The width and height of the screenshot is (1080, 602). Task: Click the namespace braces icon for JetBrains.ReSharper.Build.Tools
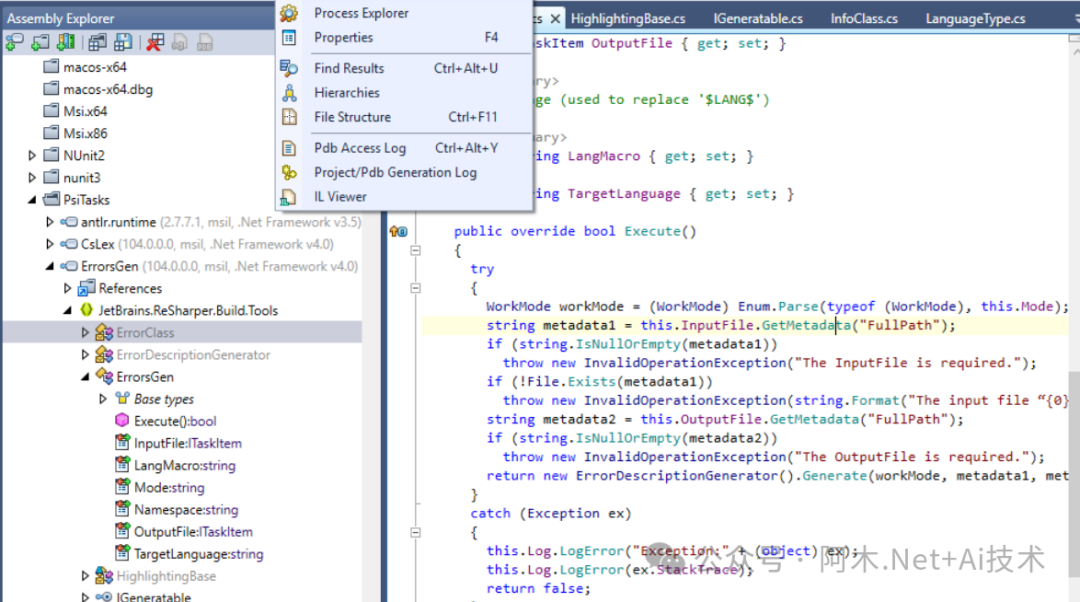click(x=86, y=311)
